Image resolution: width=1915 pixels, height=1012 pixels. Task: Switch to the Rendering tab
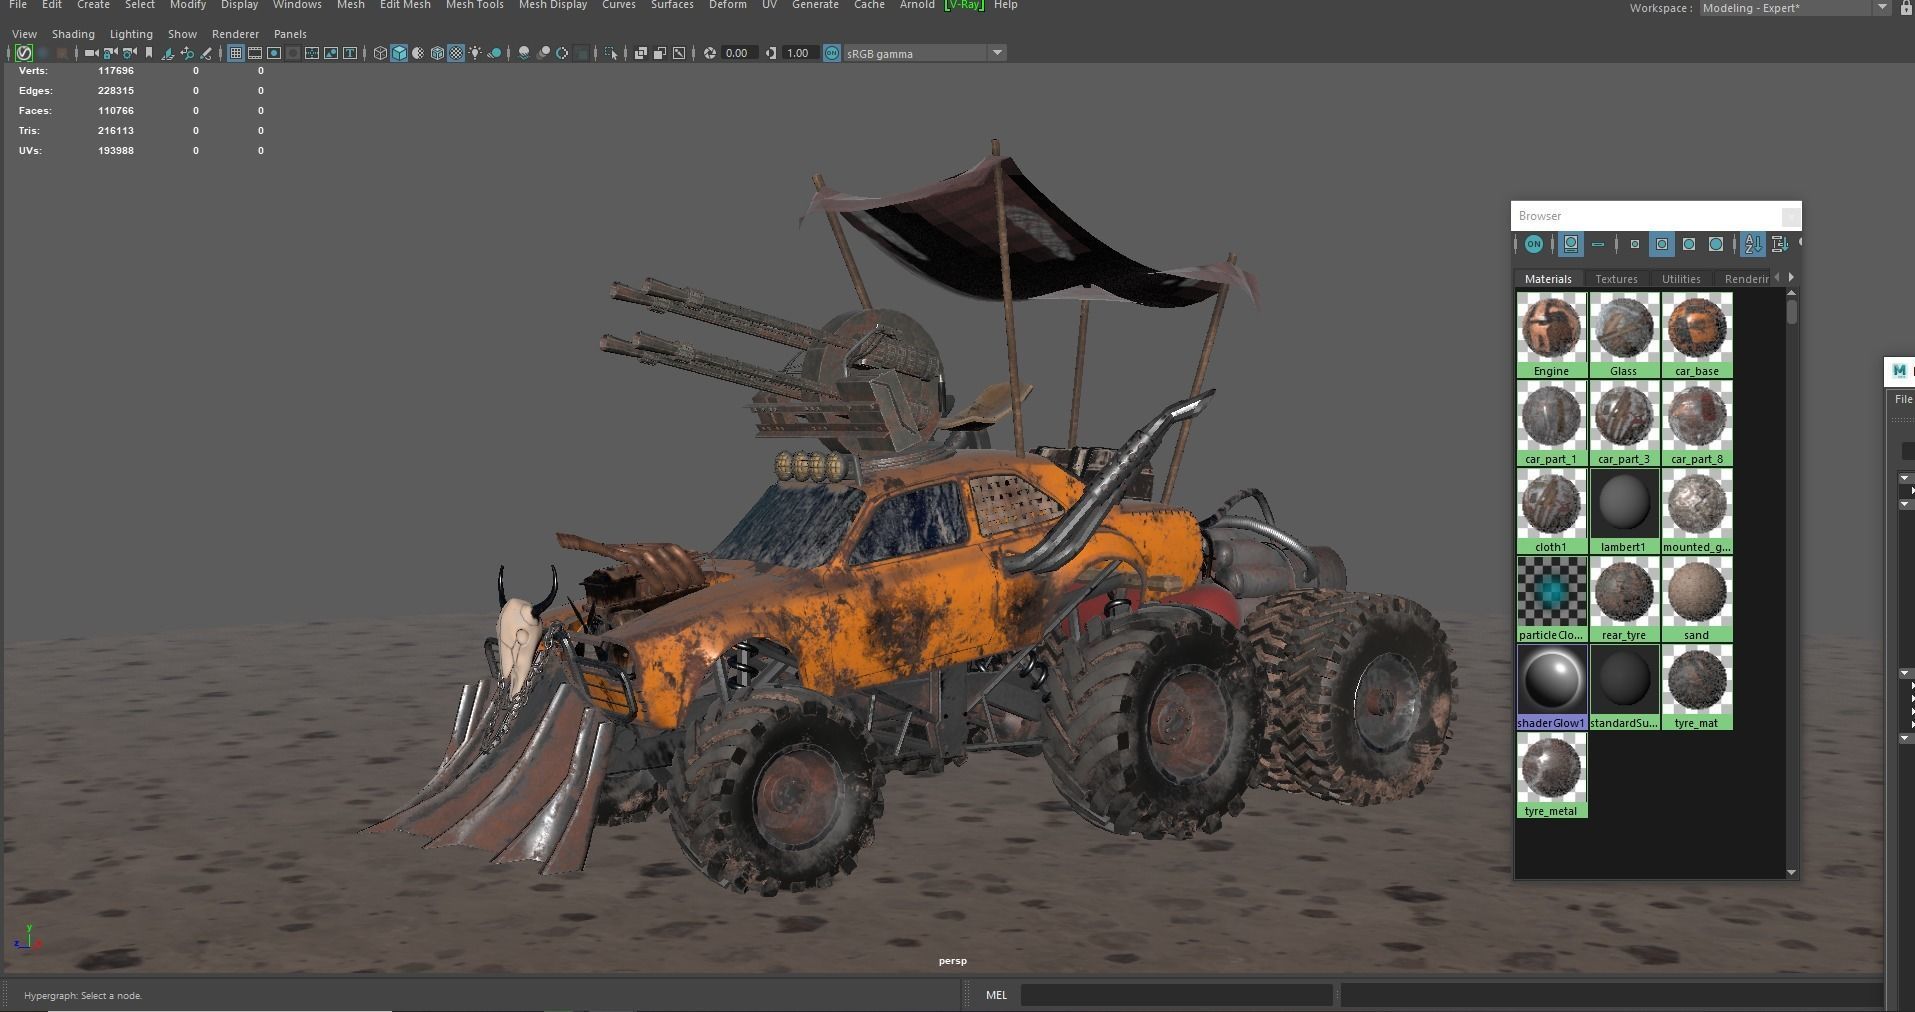pos(1745,279)
